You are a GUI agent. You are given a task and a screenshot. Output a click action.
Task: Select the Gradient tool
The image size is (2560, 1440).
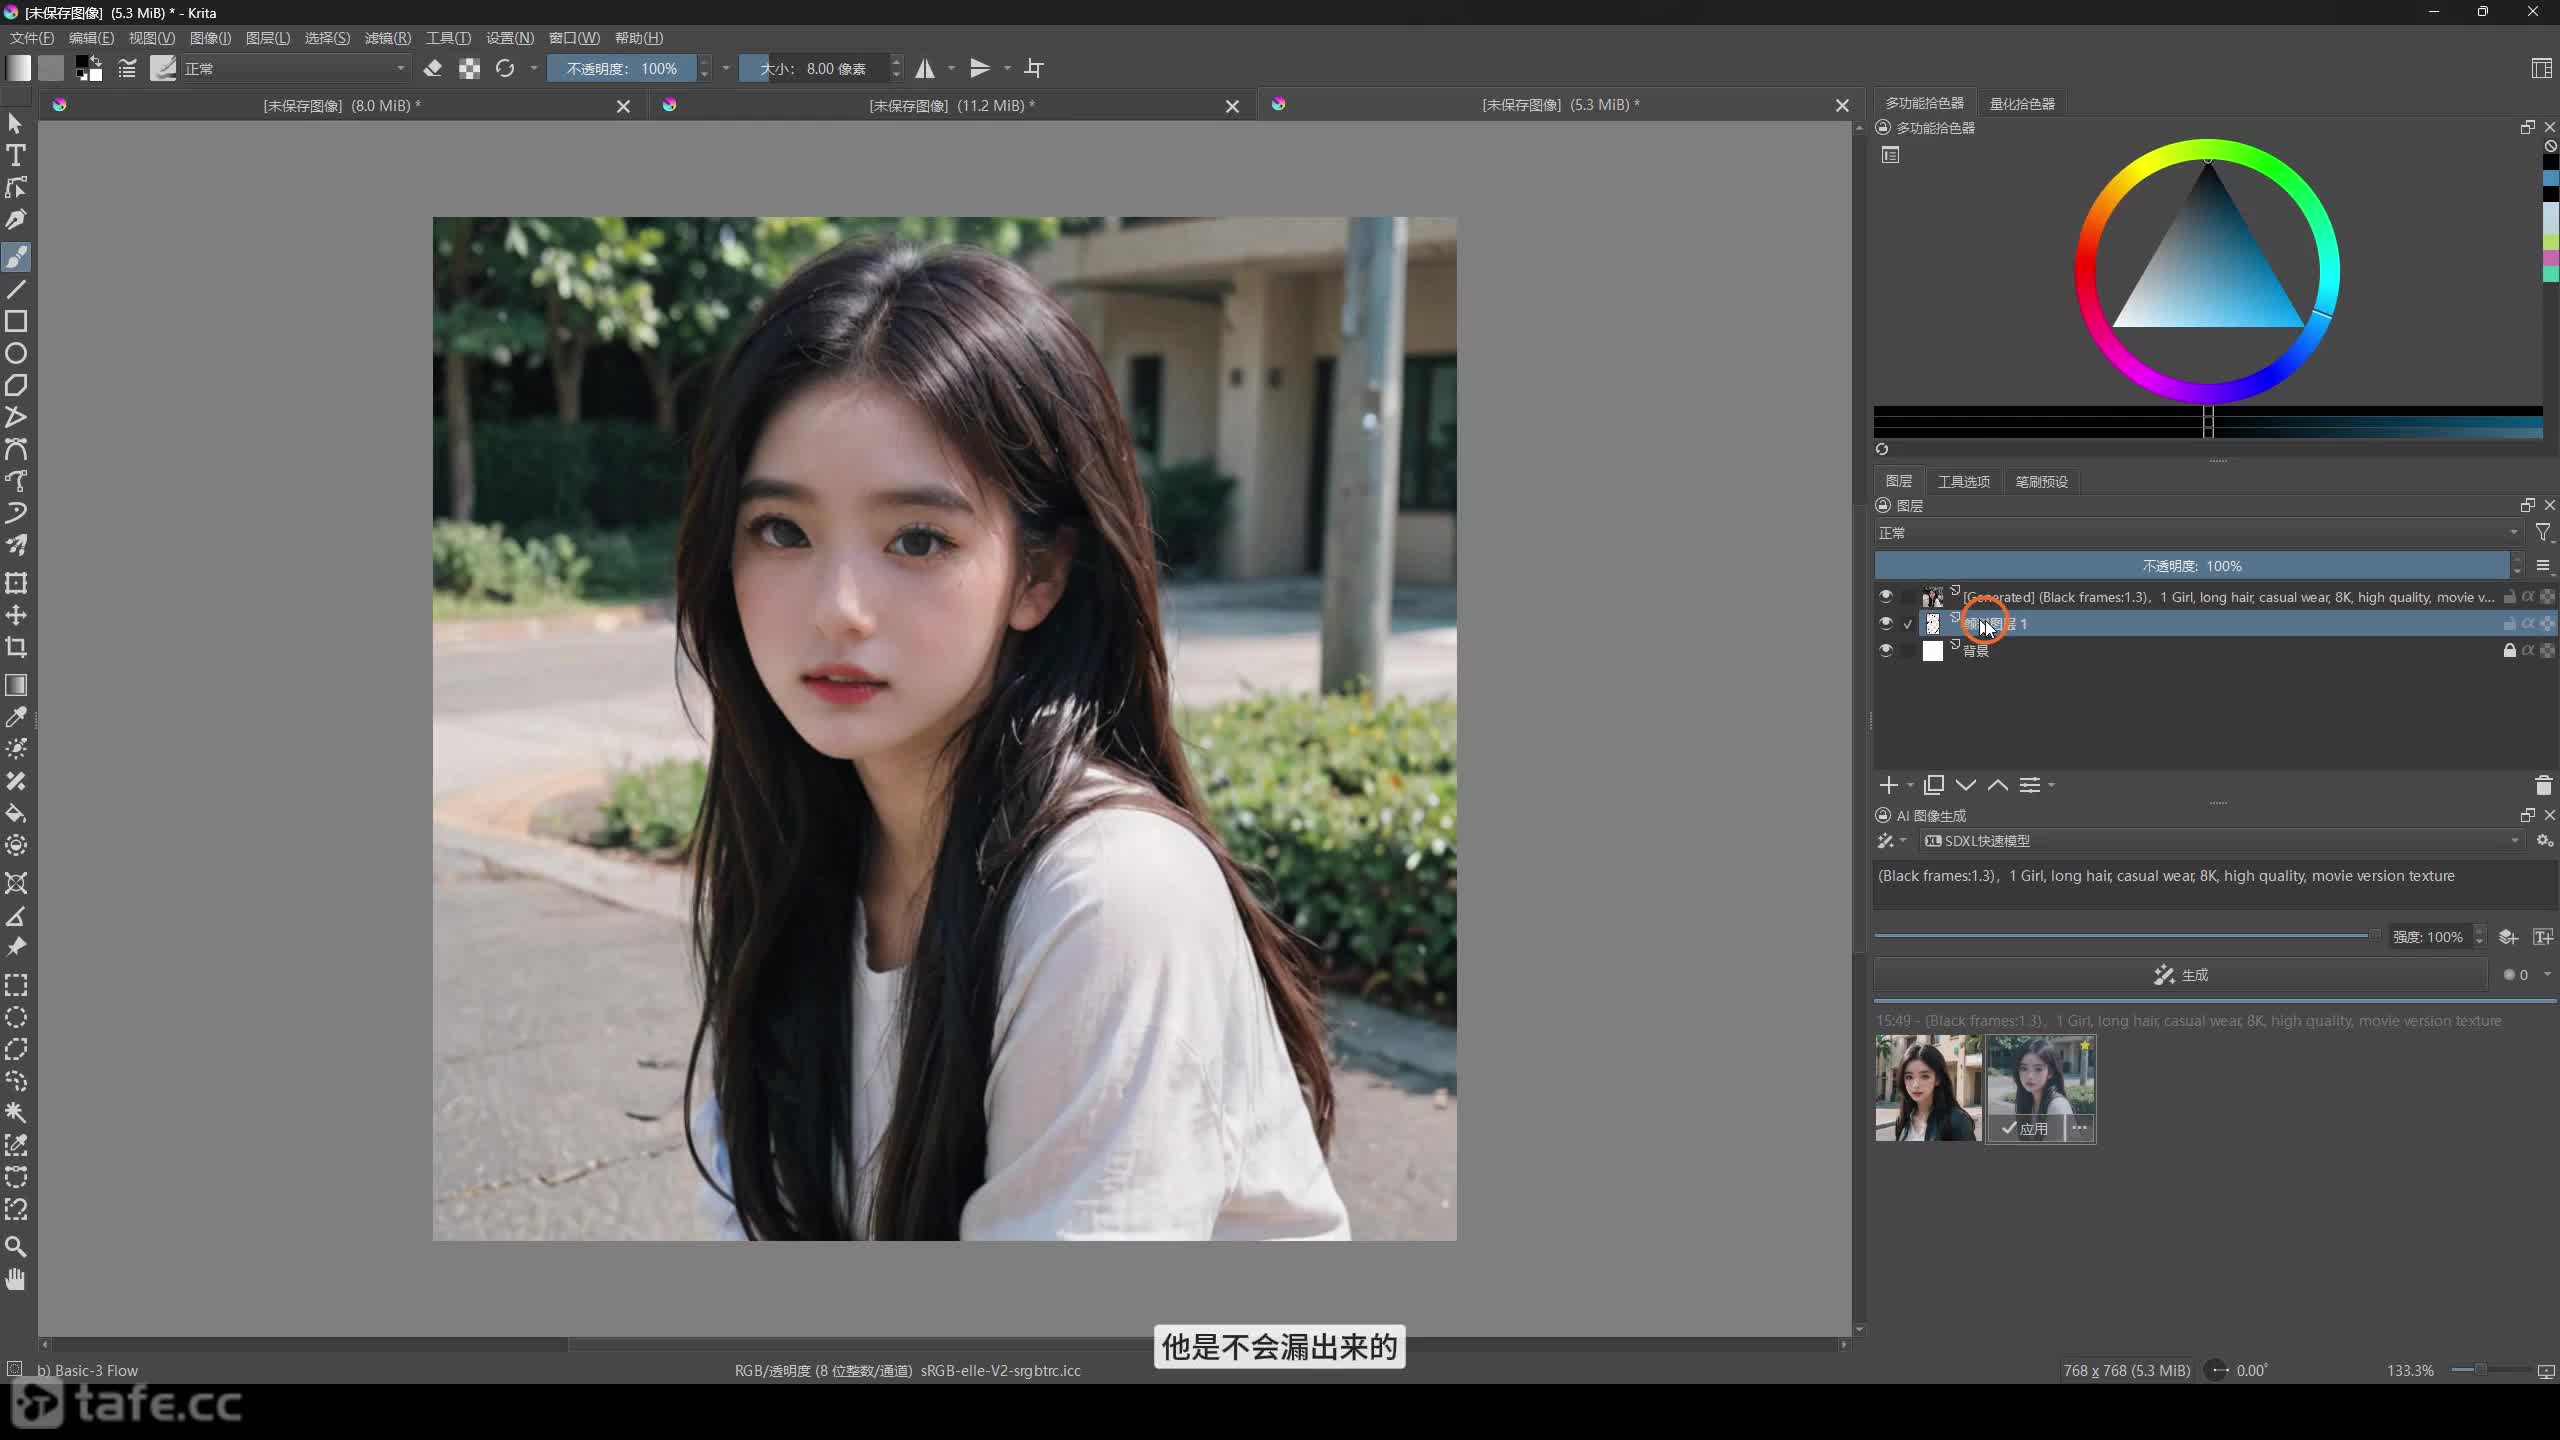pos(16,685)
